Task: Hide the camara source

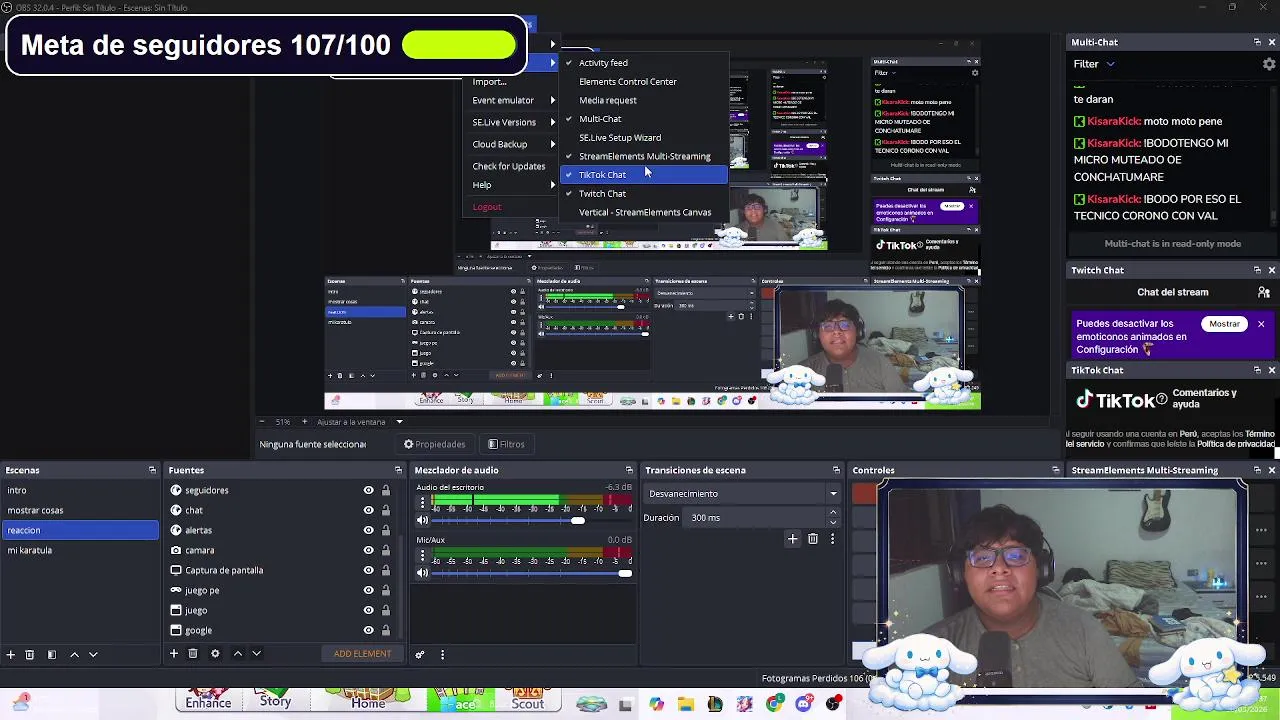Action: 368,550
